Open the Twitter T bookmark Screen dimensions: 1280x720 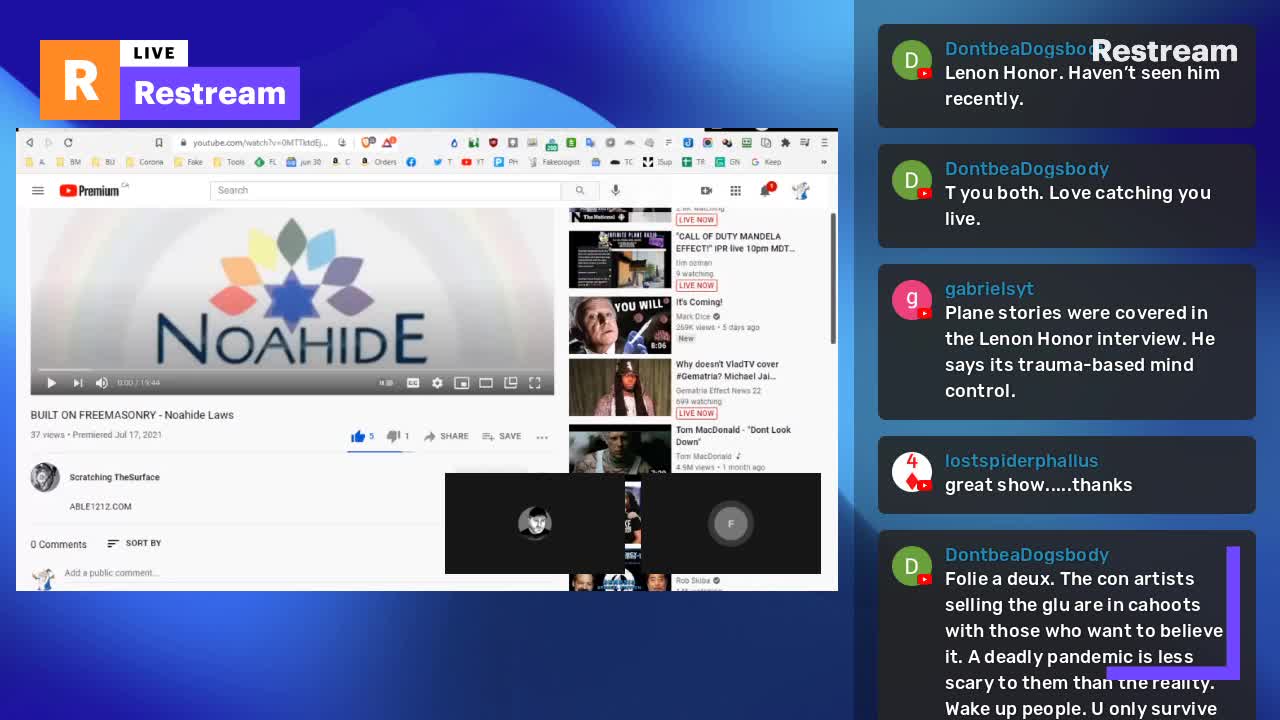coord(443,162)
